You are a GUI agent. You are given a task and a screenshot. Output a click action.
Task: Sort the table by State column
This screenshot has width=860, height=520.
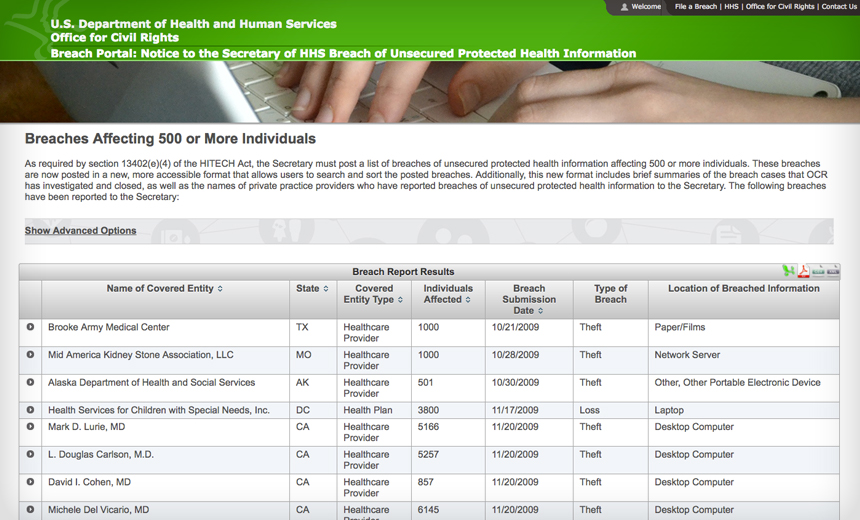(x=326, y=289)
